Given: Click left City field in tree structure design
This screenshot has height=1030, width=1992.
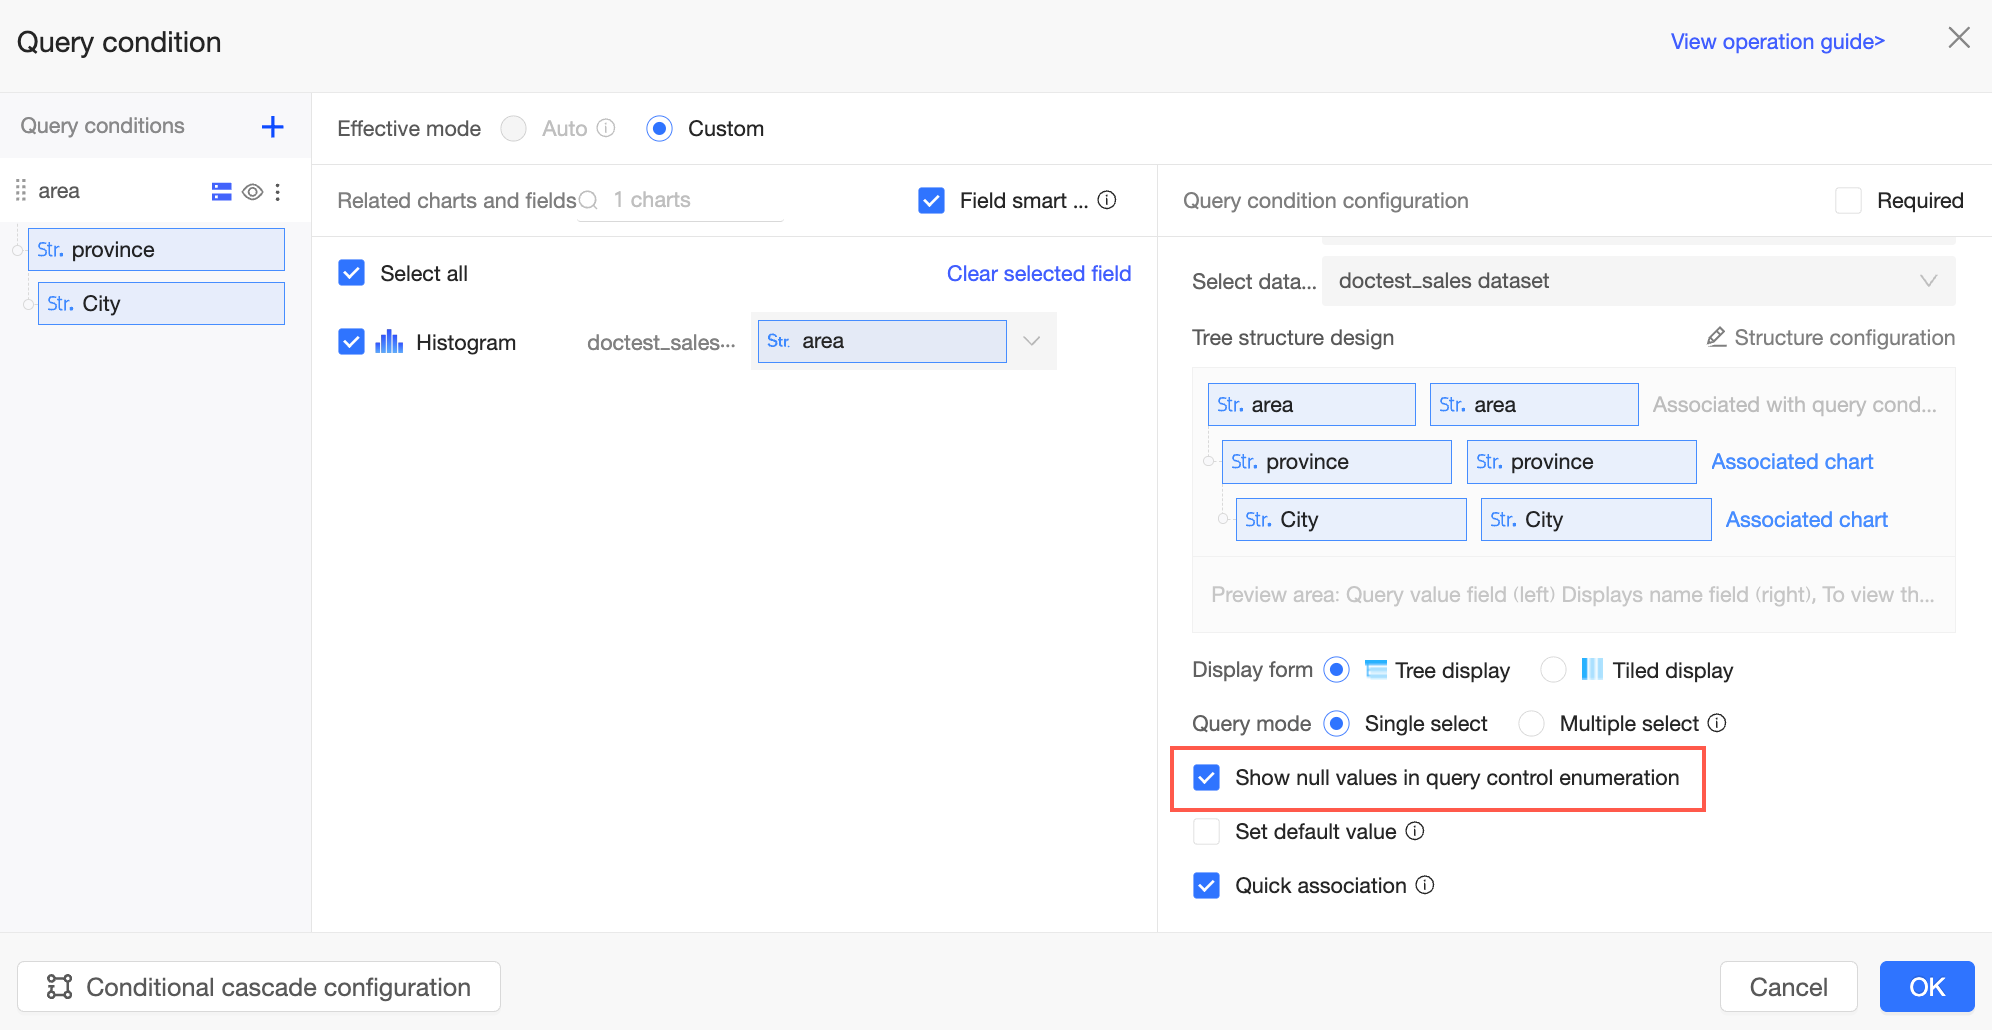Looking at the screenshot, I should (x=1351, y=519).
